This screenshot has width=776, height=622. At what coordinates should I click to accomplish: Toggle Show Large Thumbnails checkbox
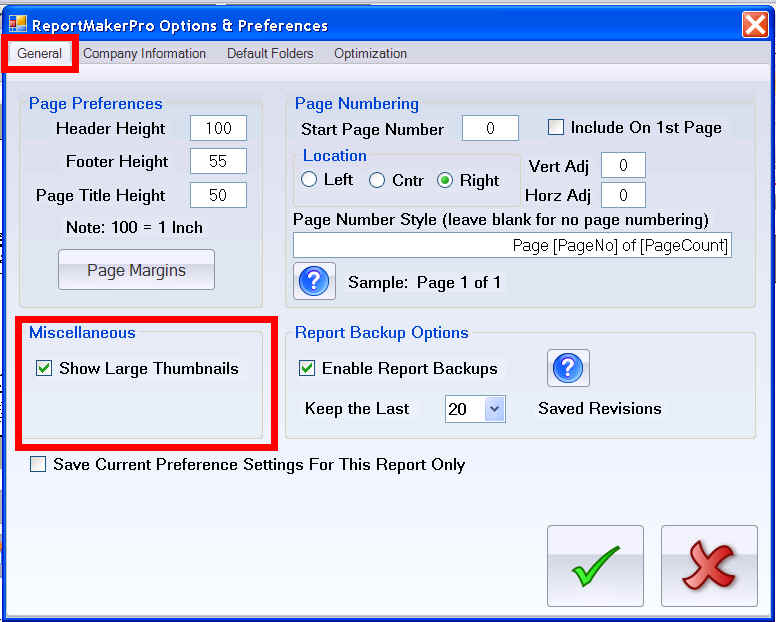(44, 368)
